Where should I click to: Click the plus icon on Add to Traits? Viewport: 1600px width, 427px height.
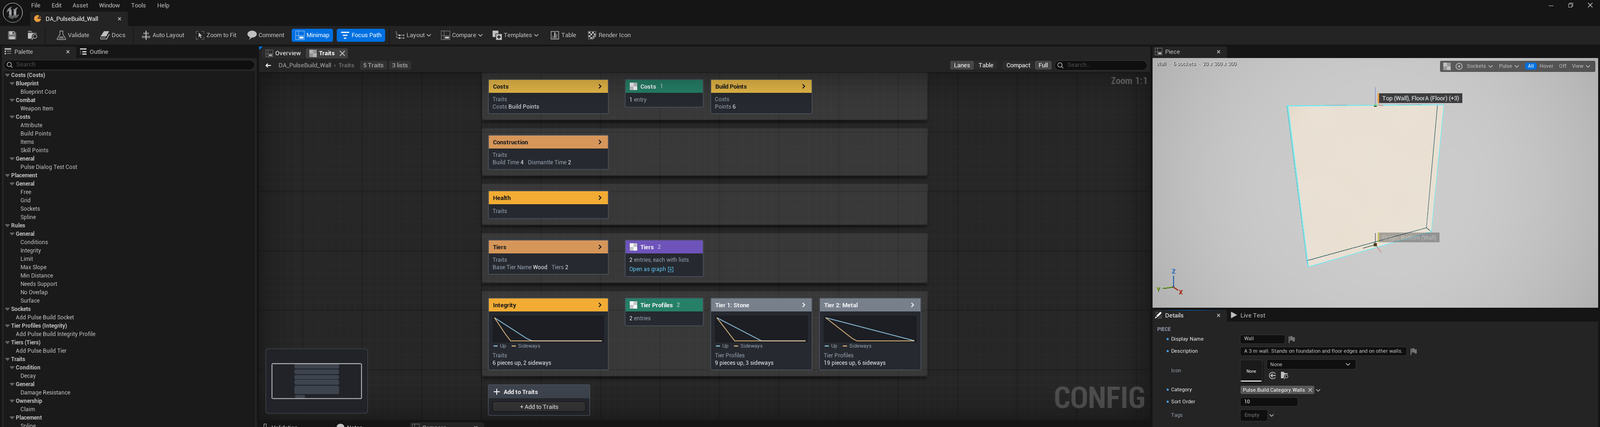[497, 392]
